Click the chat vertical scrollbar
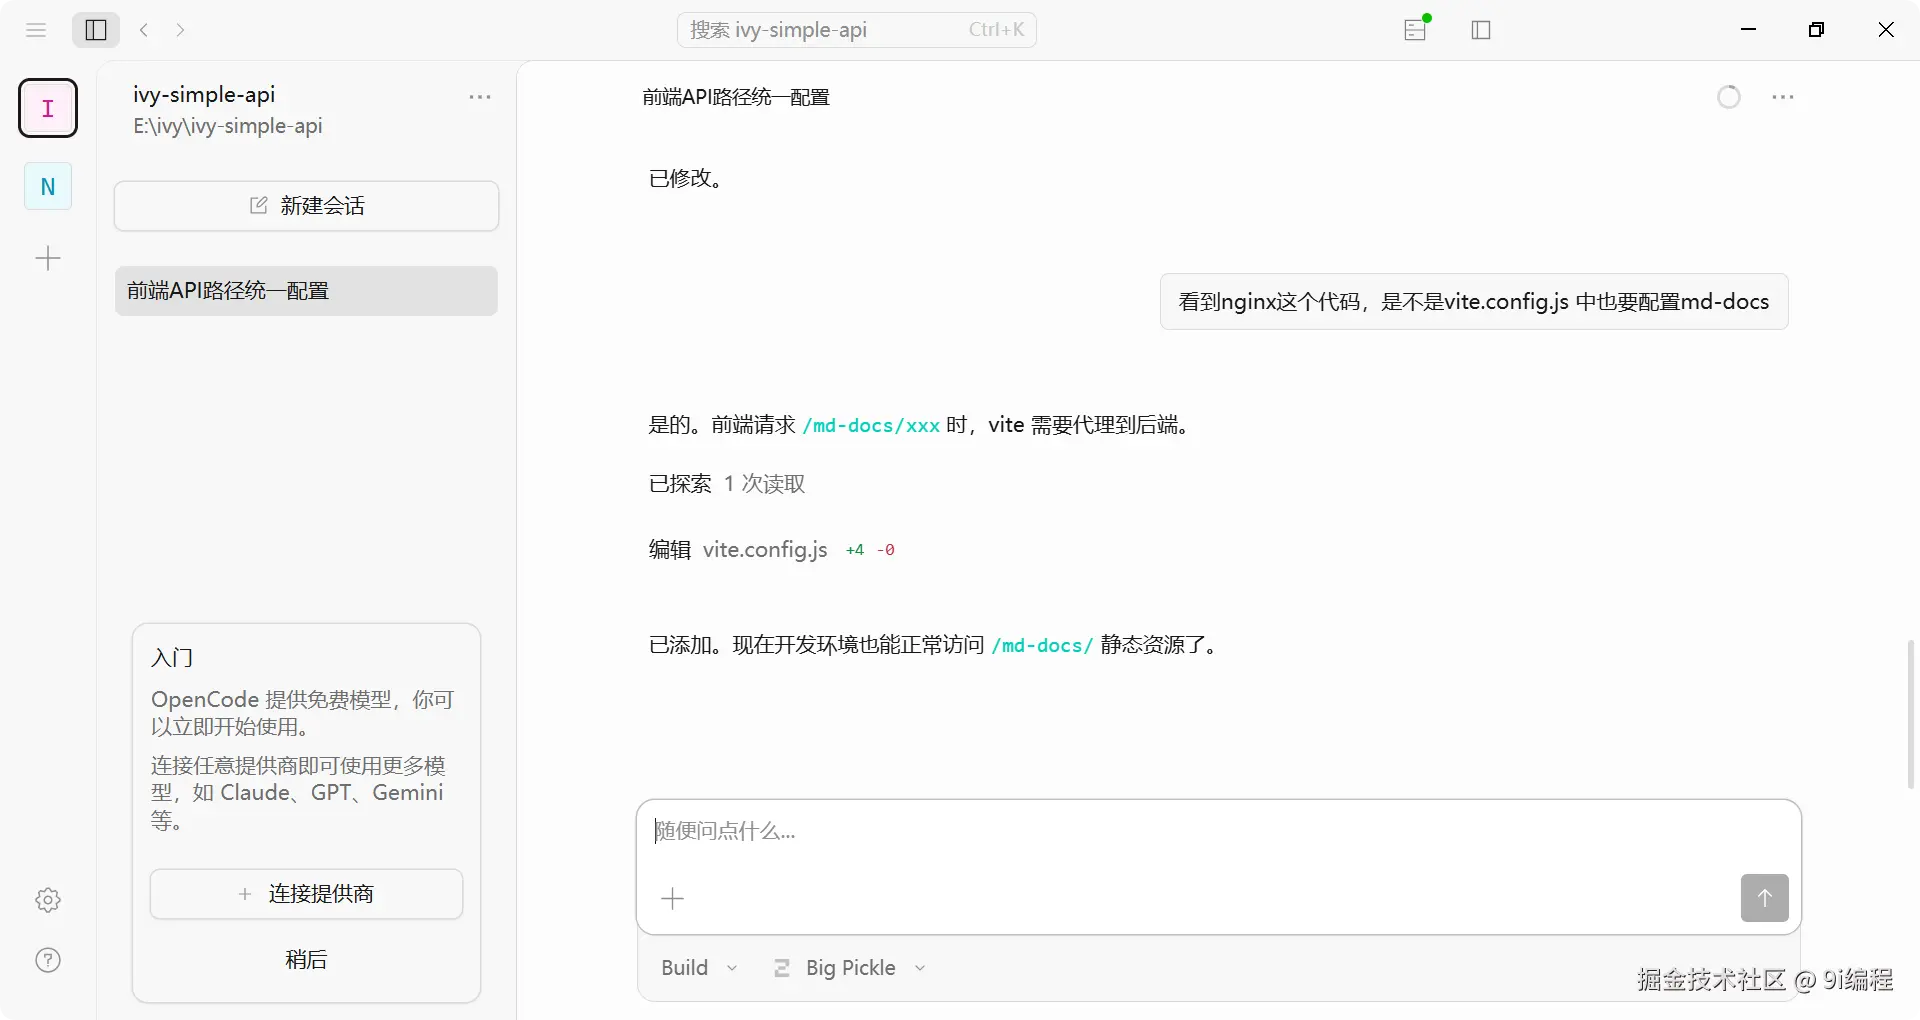 (1911, 714)
